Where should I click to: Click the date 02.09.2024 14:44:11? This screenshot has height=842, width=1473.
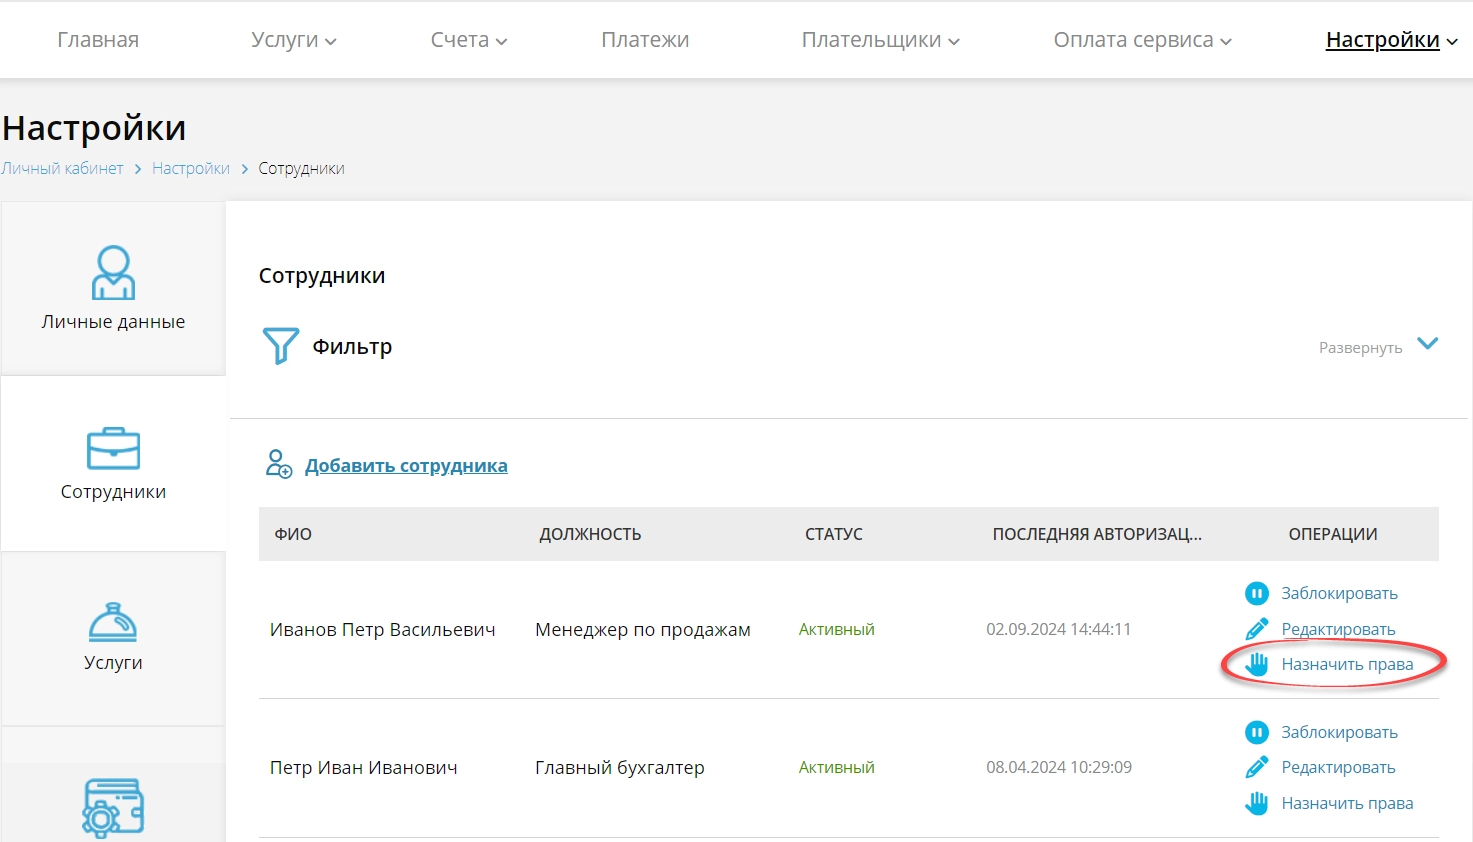(1058, 629)
